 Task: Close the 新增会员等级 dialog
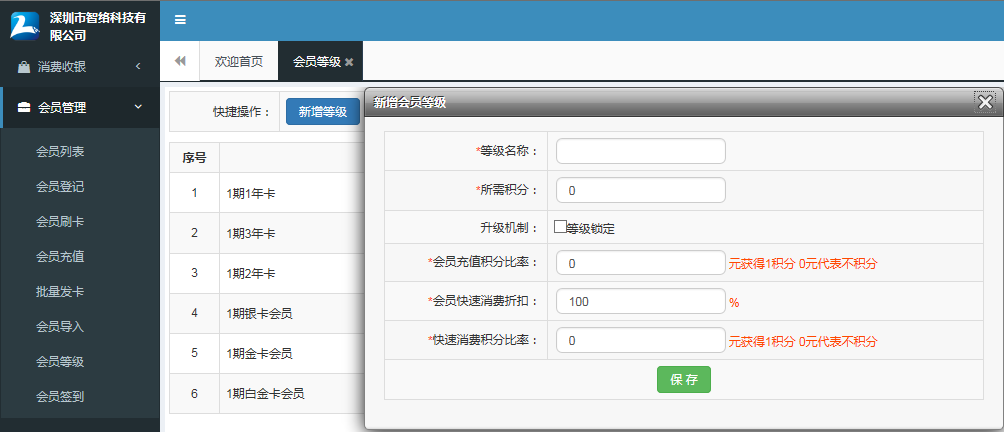click(x=985, y=101)
